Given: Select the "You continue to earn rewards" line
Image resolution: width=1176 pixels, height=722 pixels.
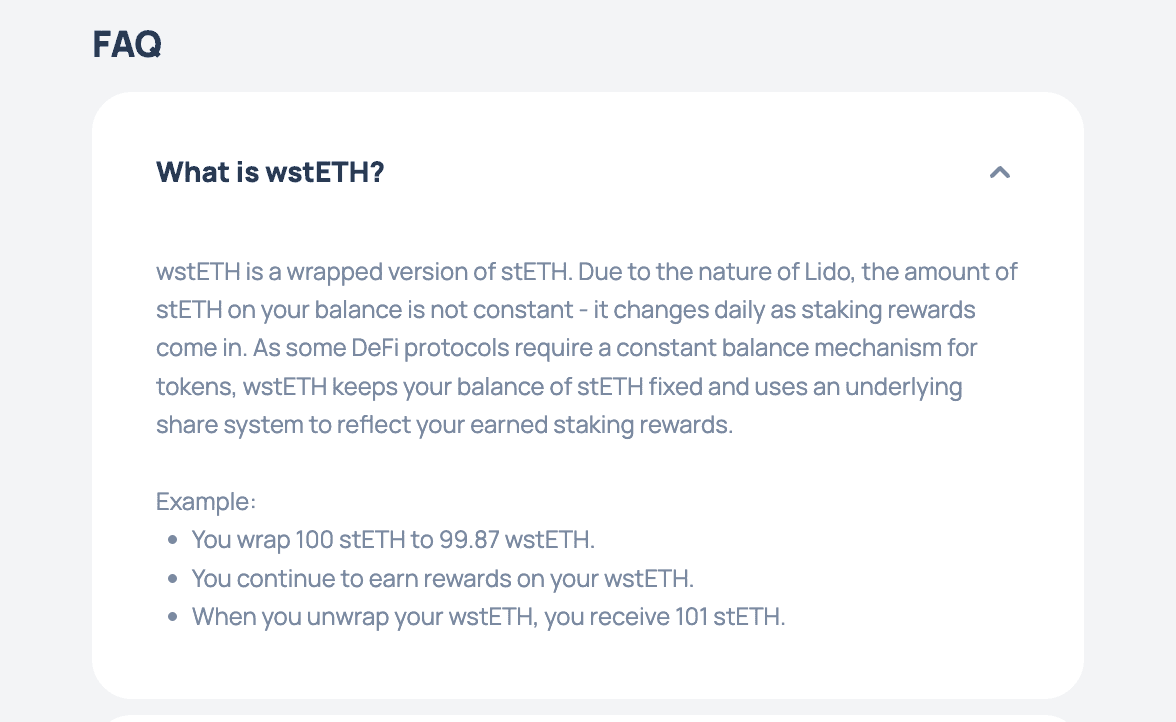Looking at the screenshot, I should [x=442, y=578].
